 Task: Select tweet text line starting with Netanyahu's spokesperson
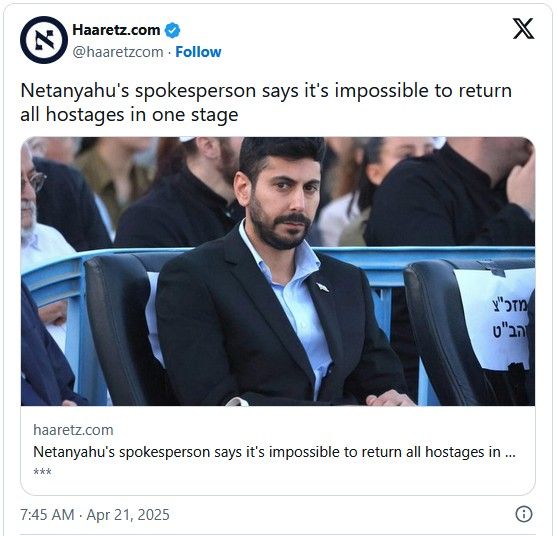coord(266,91)
